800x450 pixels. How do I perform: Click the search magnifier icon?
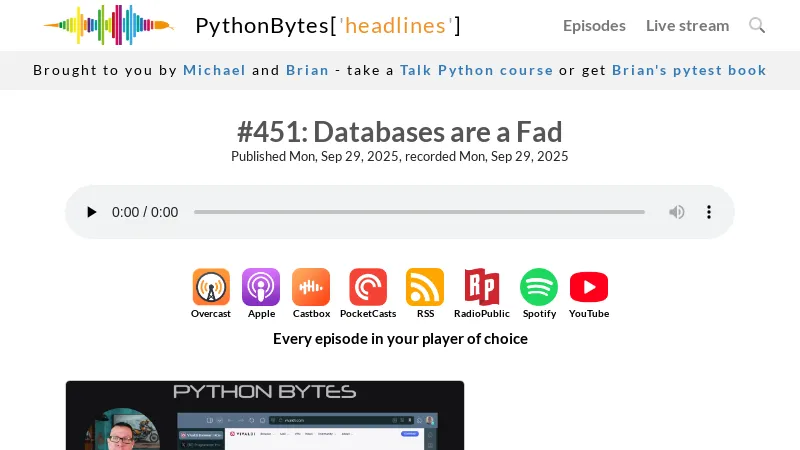tap(757, 26)
